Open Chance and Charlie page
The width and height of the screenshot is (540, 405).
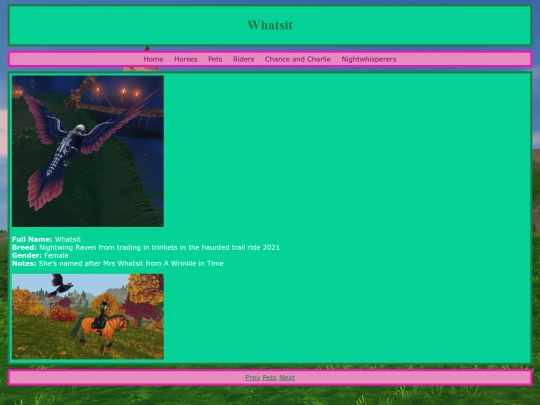(298, 59)
